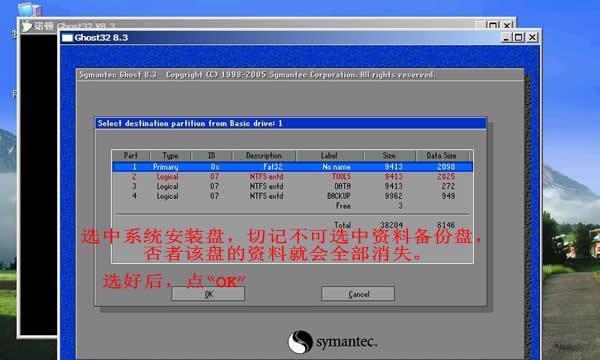Image resolution: width=600 pixels, height=360 pixels.
Task: Click the Part column header
Action: click(130, 155)
